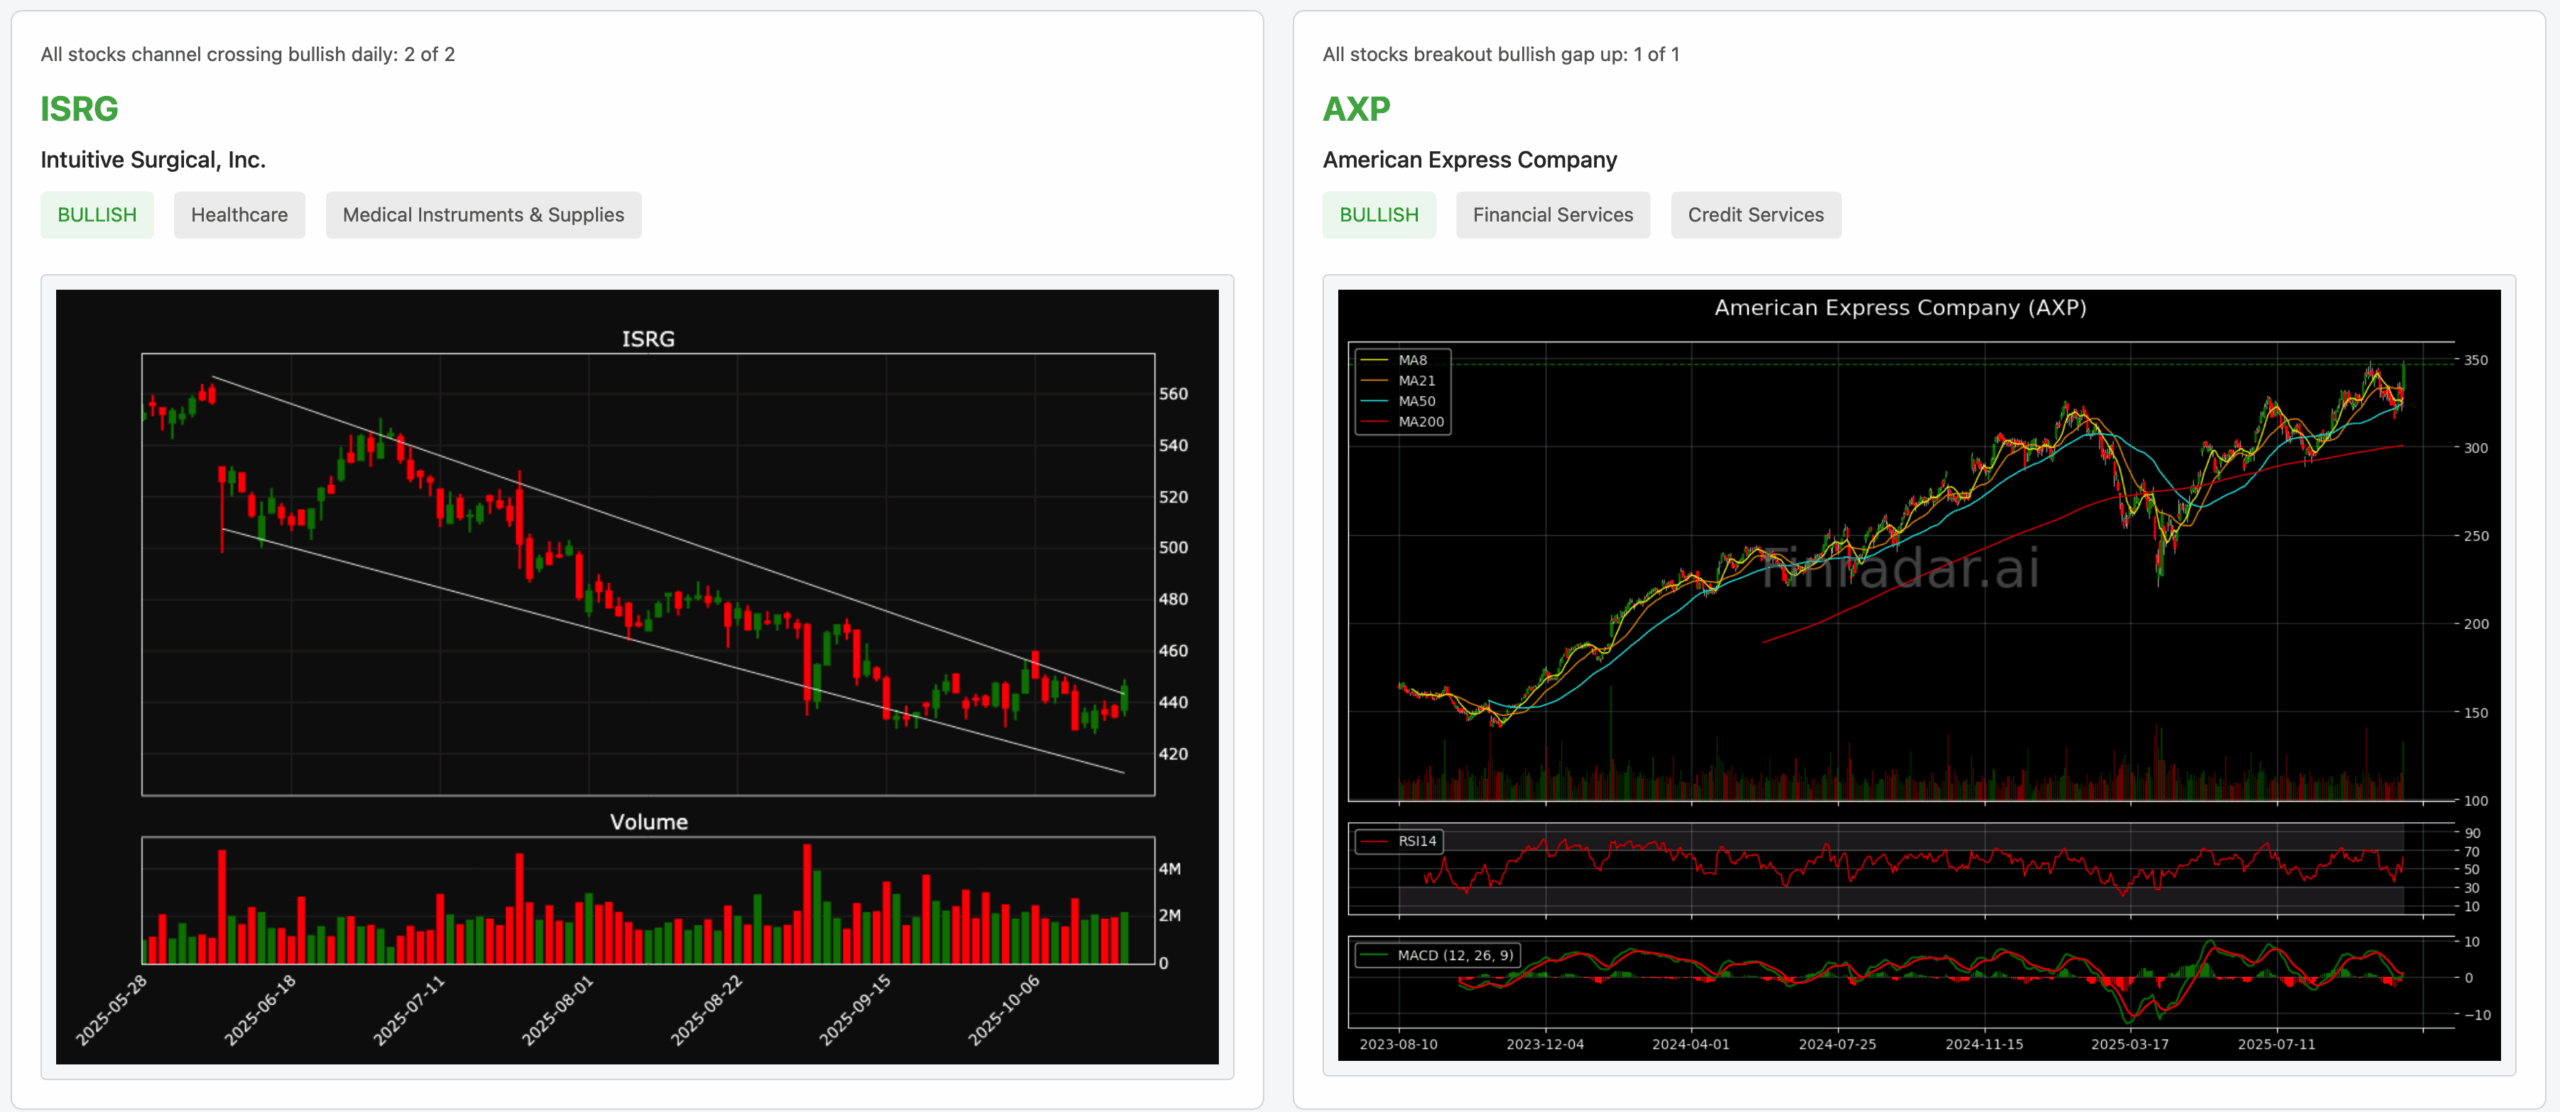Click the AXP ticker heading
This screenshot has width=2560, height=1112.
pyautogui.click(x=1356, y=108)
